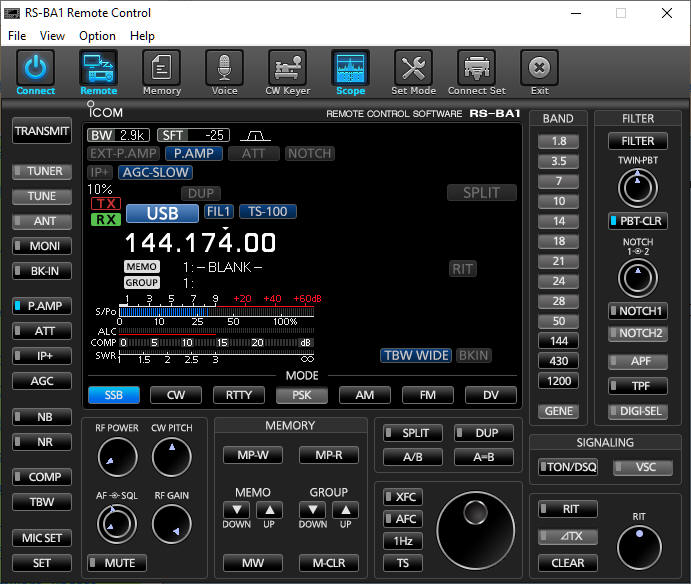Click the TBW WIDE indicator
This screenshot has width=691, height=584.
tap(416, 355)
